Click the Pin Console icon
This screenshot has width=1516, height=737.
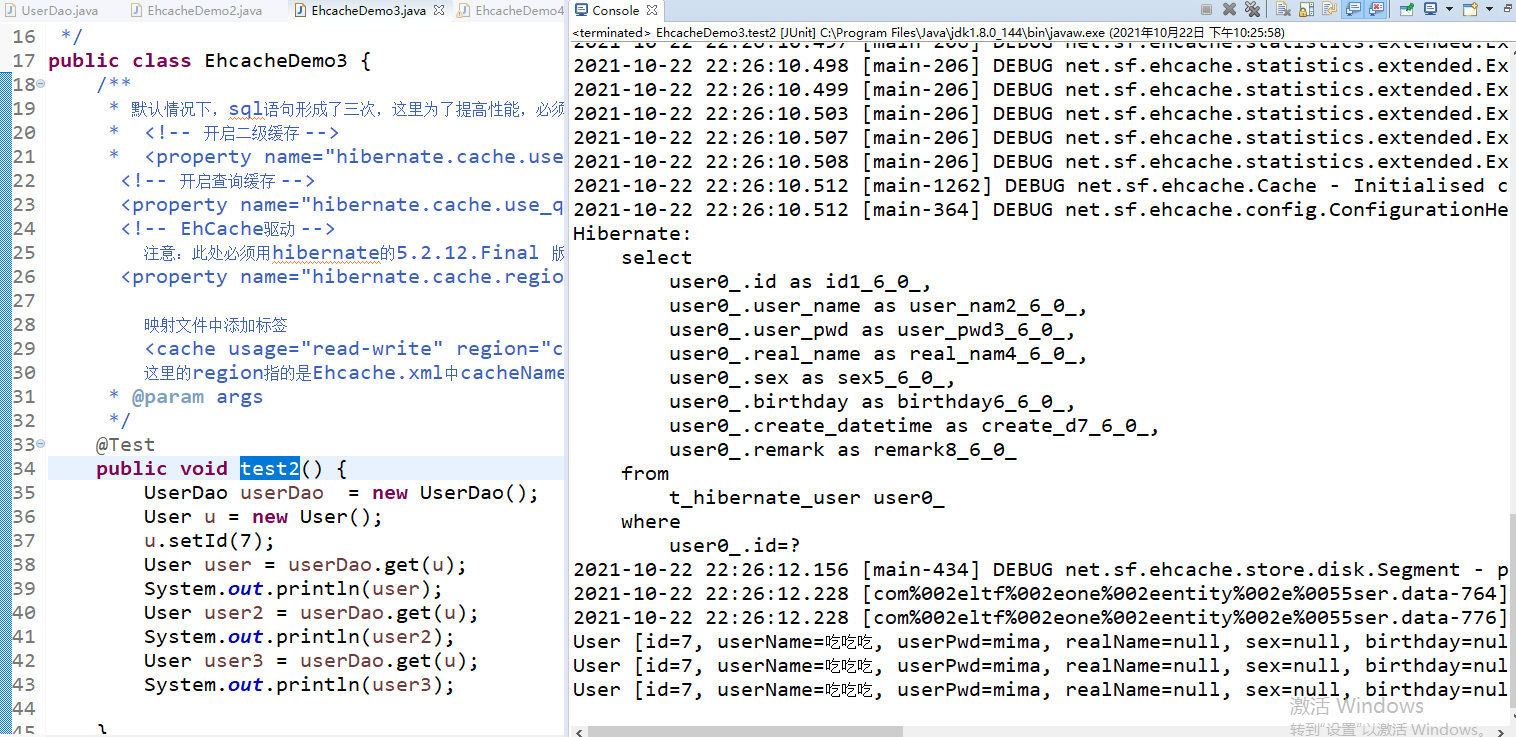pyautogui.click(x=1407, y=10)
